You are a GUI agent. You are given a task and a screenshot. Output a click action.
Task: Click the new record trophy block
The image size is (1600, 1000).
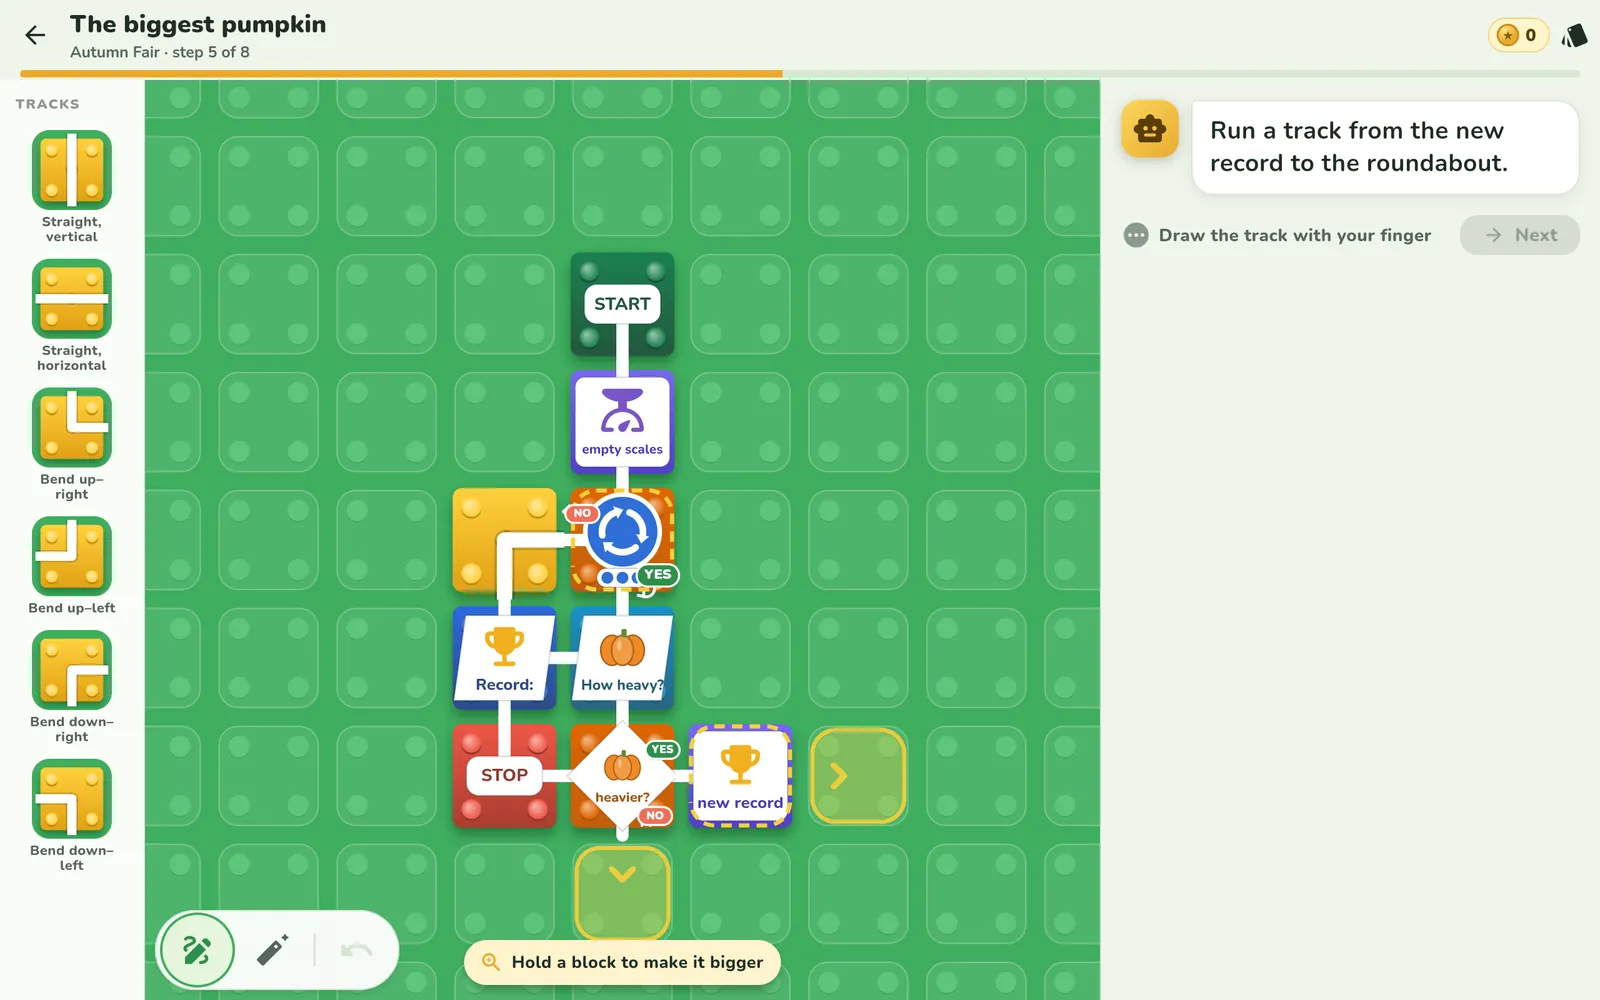point(740,776)
